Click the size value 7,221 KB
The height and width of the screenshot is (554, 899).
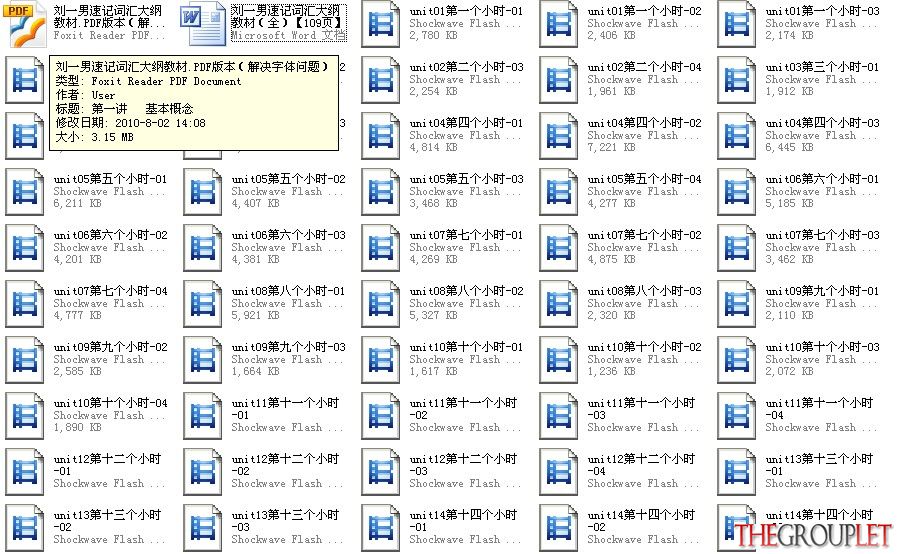tap(612, 147)
